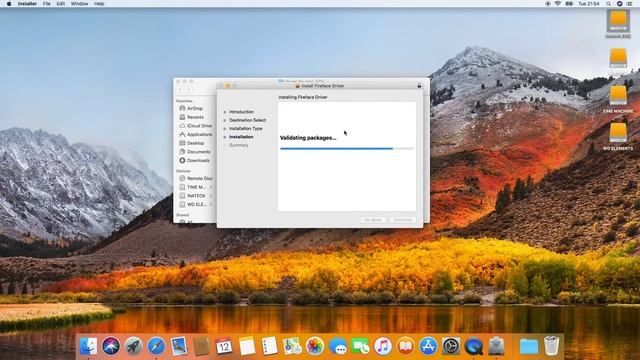Image resolution: width=640 pixels, height=360 pixels.
Task: Open Downloads in Finder sidebar
Action: 198,160
